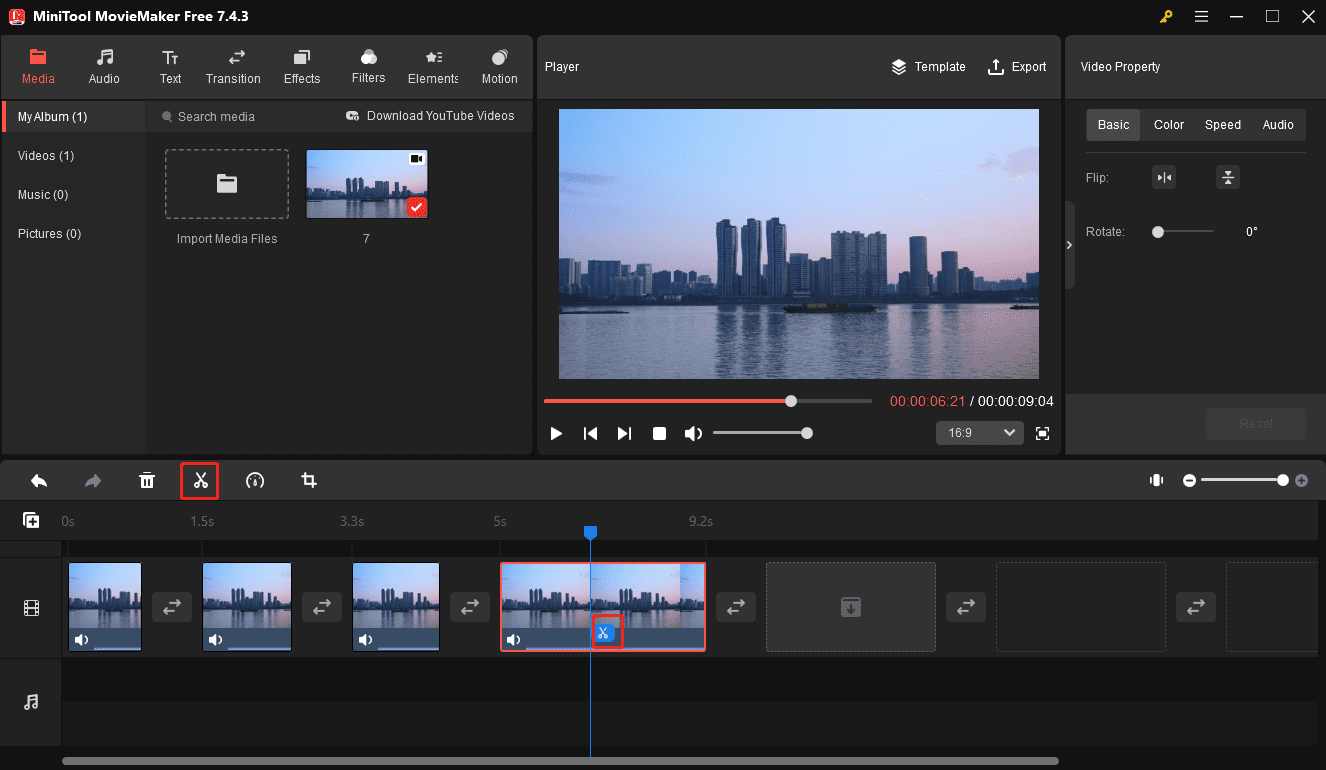
Task: Open the Text tab
Action: pyautogui.click(x=171, y=66)
